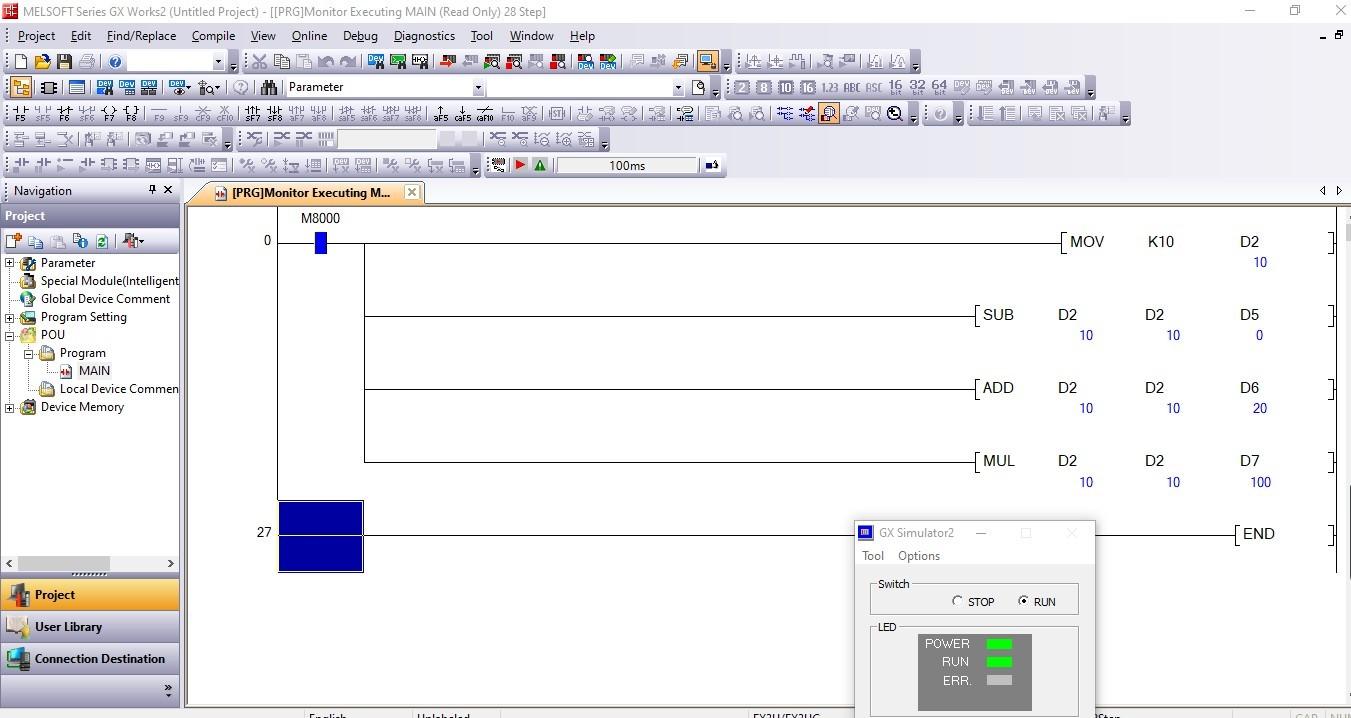The width and height of the screenshot is (1351, 718).
Task: Click the icon right of 100ms field
Action: [x=712, y=166]
